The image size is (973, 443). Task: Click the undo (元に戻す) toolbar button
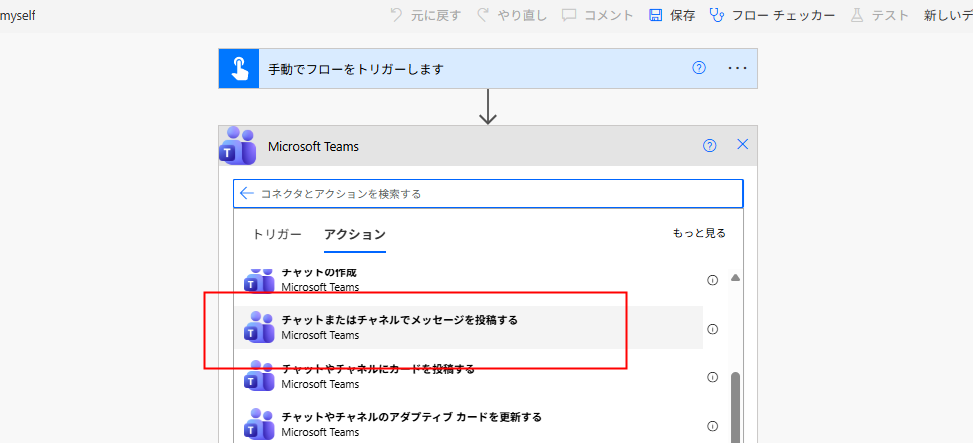425,16
